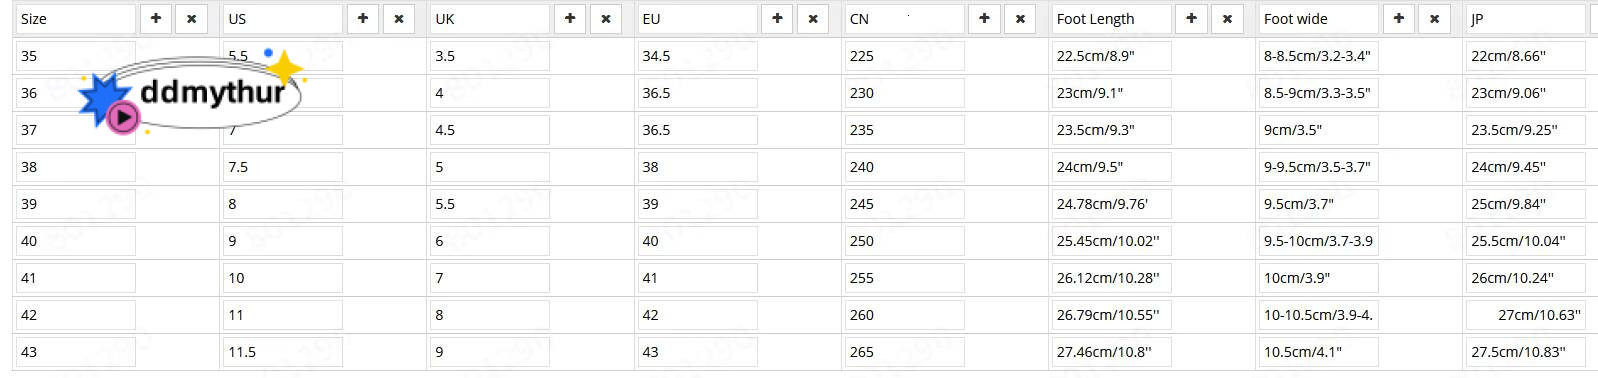Select the Foot Length cell 24.78cm/9.76'
1598x378 pixels.
coord(1111,204)
